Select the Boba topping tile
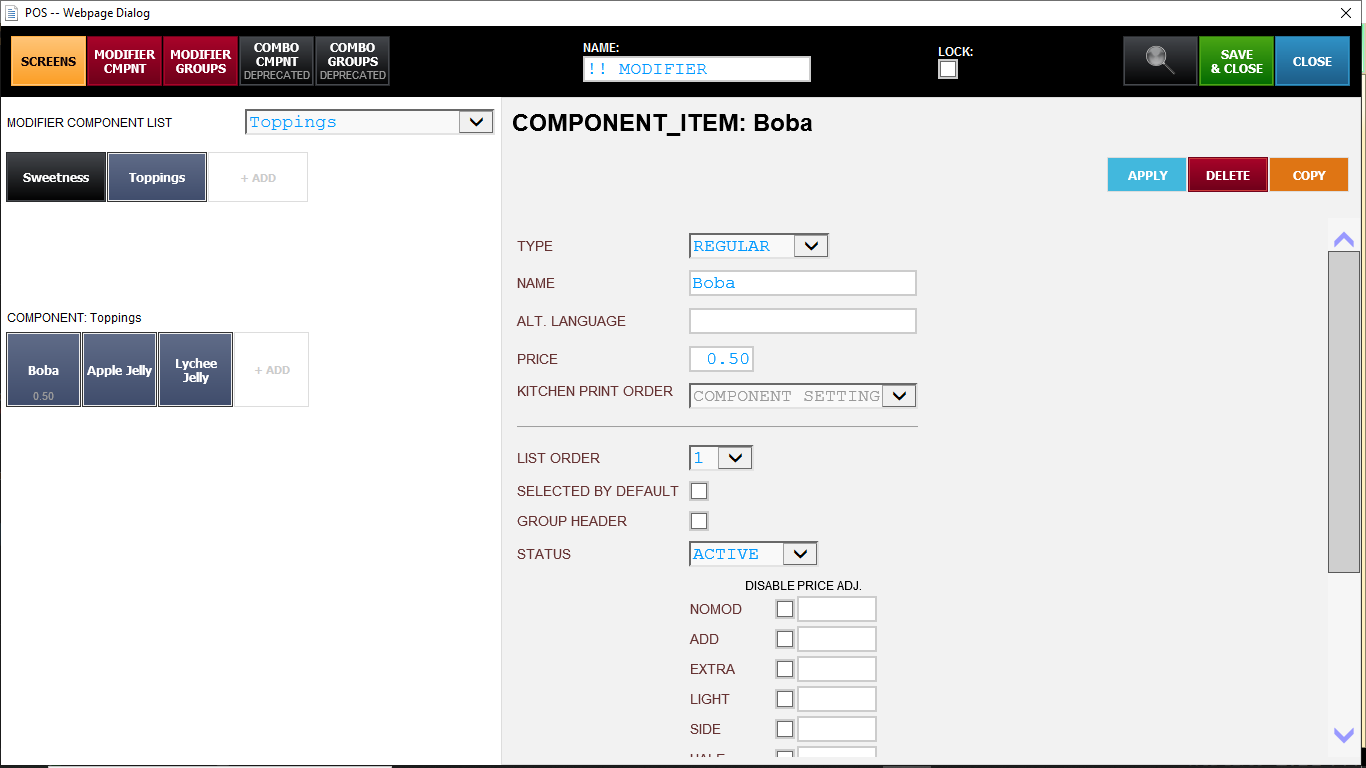This screenshot has height=768, width=1366. (x=43, y=370)
